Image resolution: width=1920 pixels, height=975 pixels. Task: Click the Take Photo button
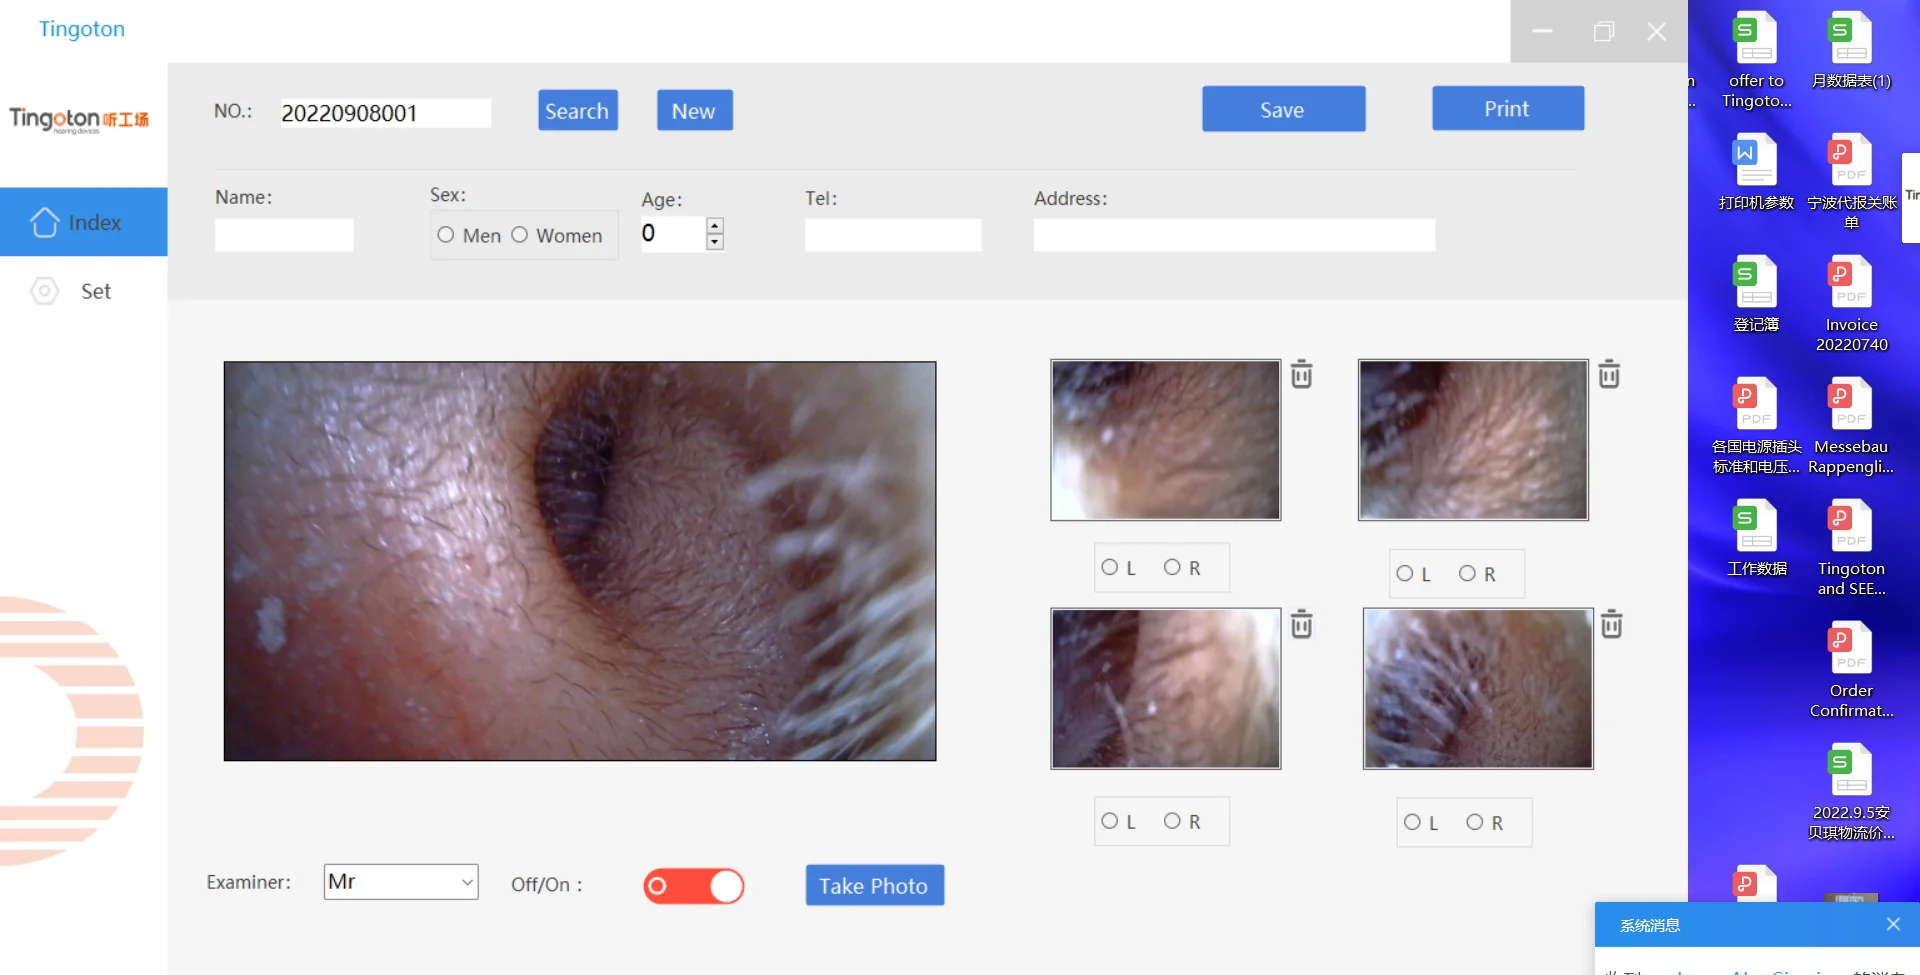point(873,885)
